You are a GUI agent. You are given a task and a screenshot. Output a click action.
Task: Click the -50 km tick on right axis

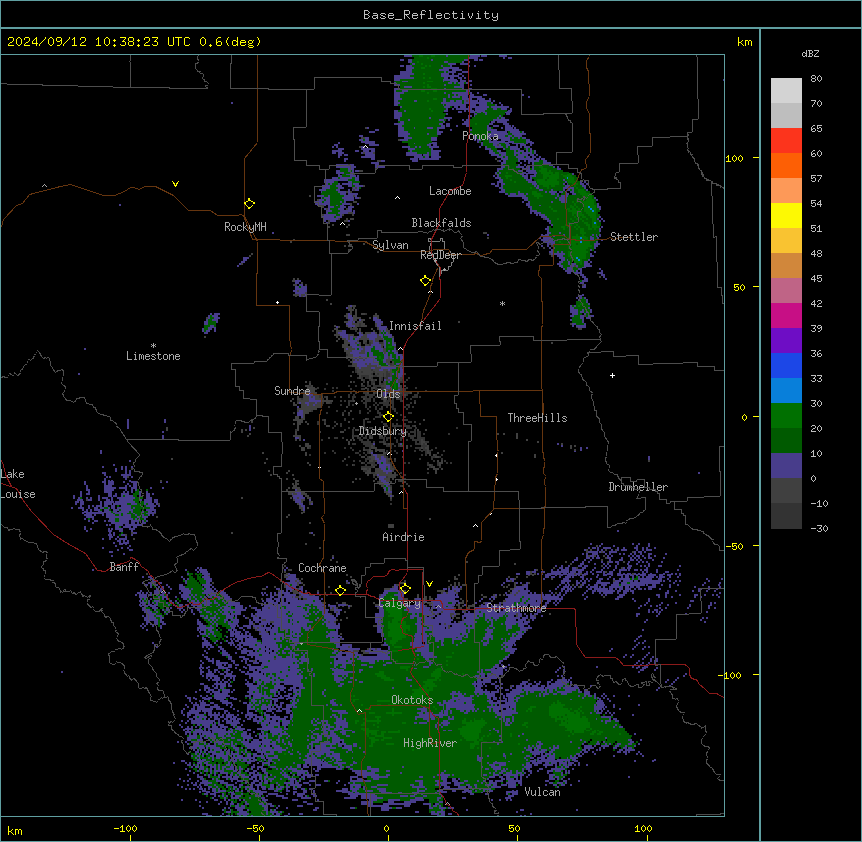tap(735, 546)
